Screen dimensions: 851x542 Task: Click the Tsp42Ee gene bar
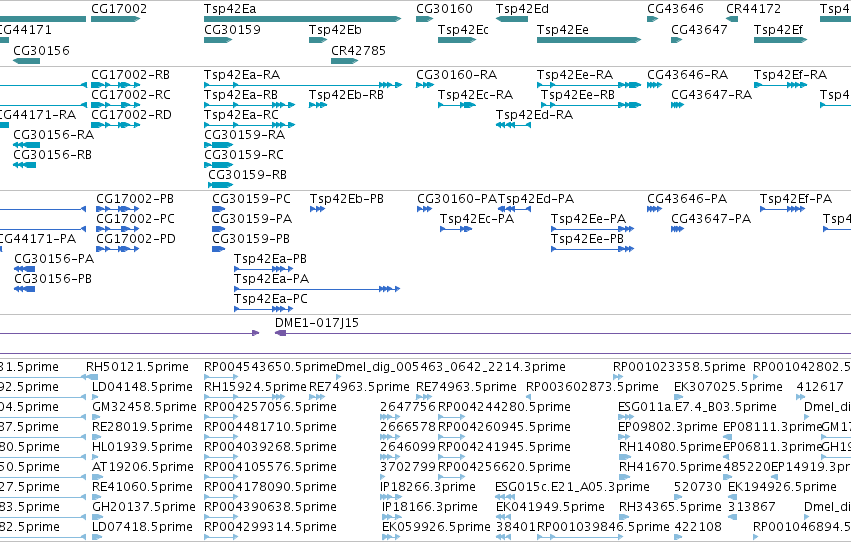[589, 40]
